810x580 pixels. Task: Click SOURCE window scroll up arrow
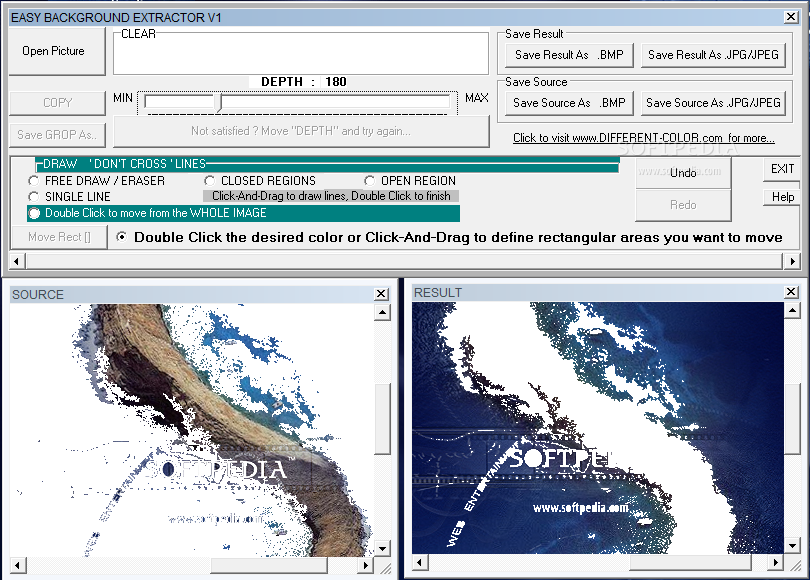[x=382, y=312]
